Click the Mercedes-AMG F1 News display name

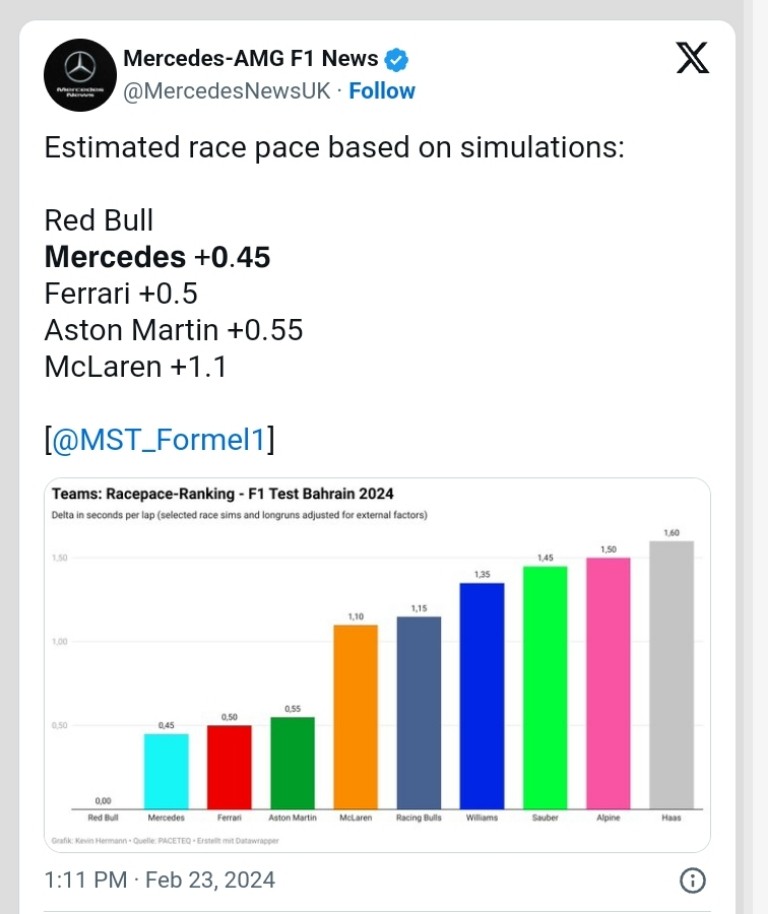[x=251, y=58]
